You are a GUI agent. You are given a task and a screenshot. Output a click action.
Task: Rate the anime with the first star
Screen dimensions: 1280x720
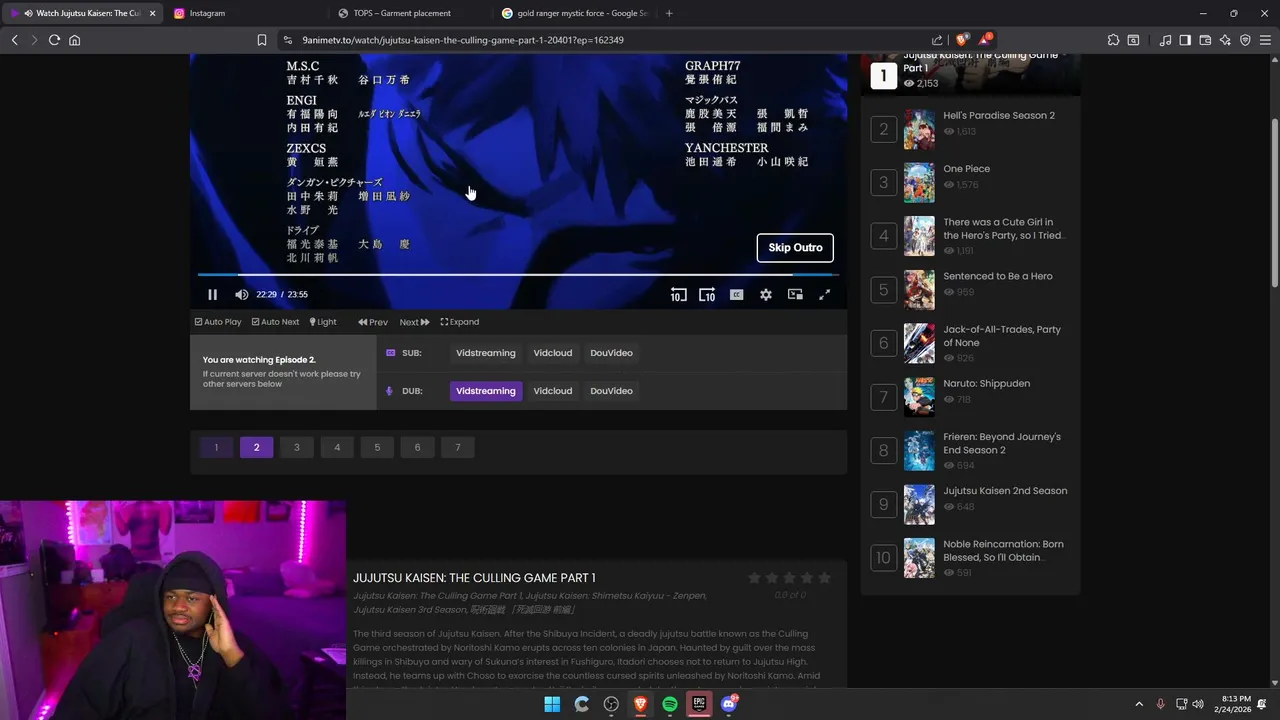click(x=754, y=578)
